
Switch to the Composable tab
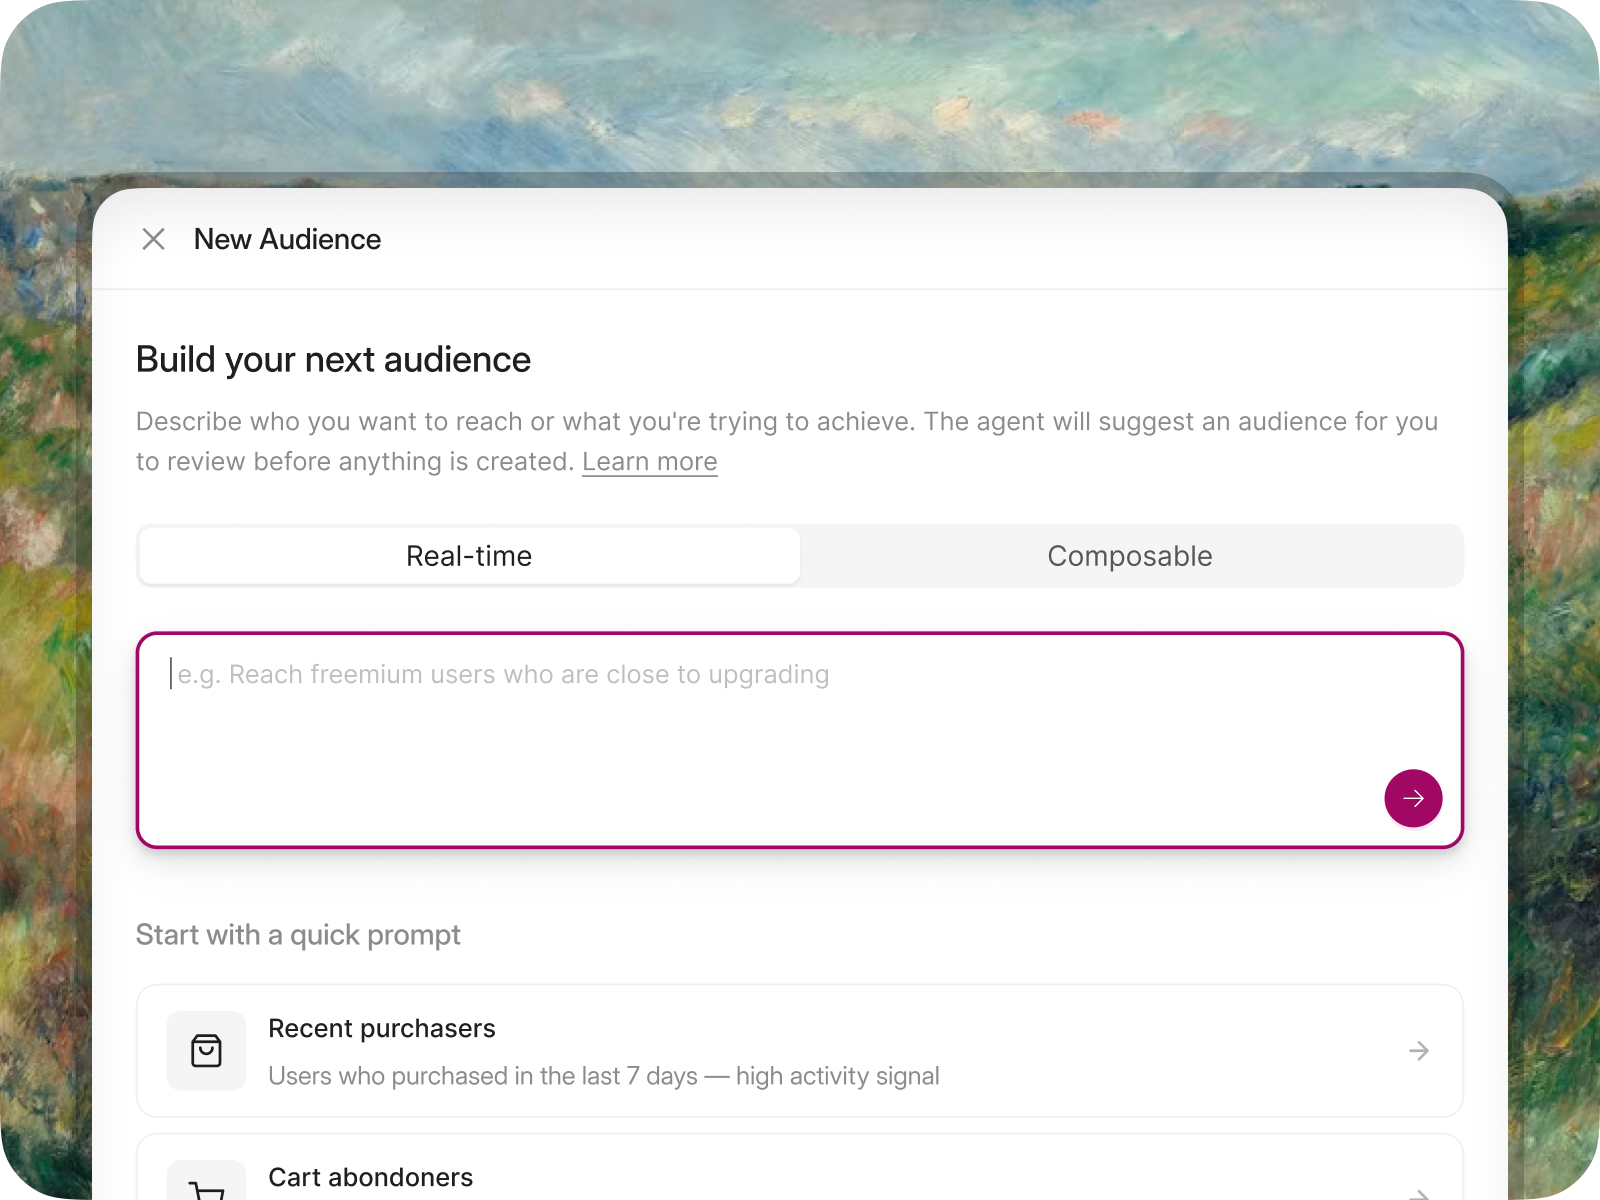(1130, 556)
